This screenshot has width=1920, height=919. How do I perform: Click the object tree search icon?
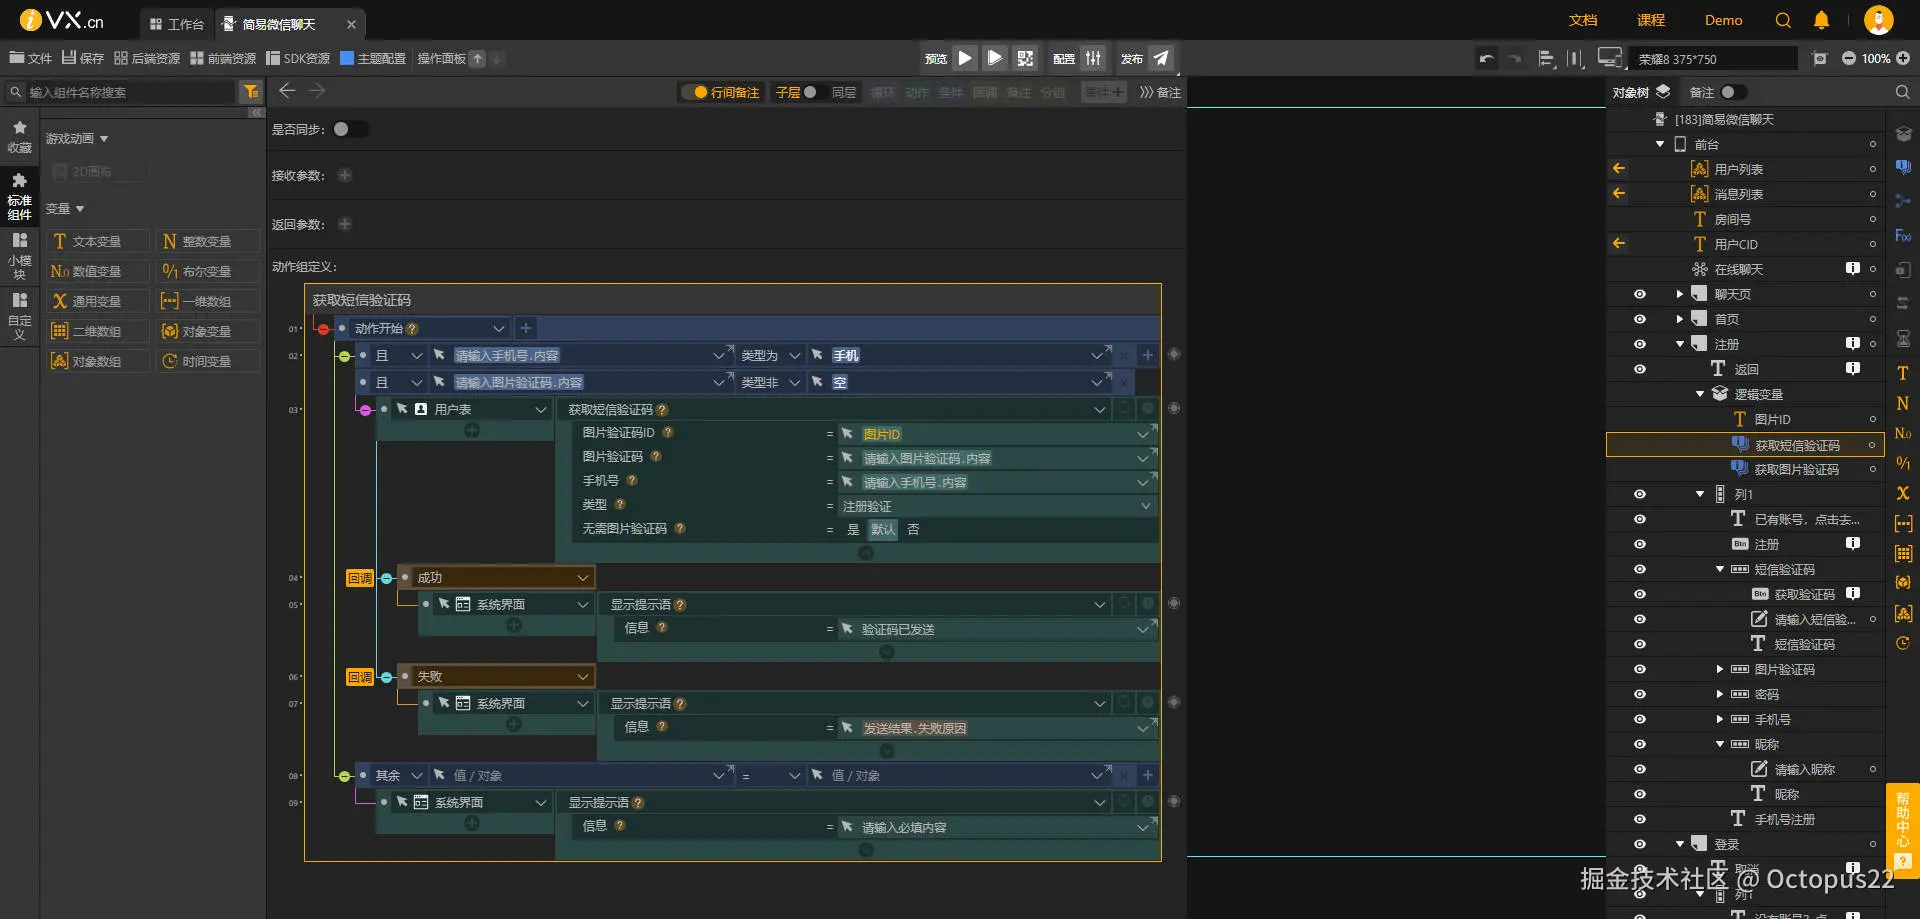tap(1902, 92)
